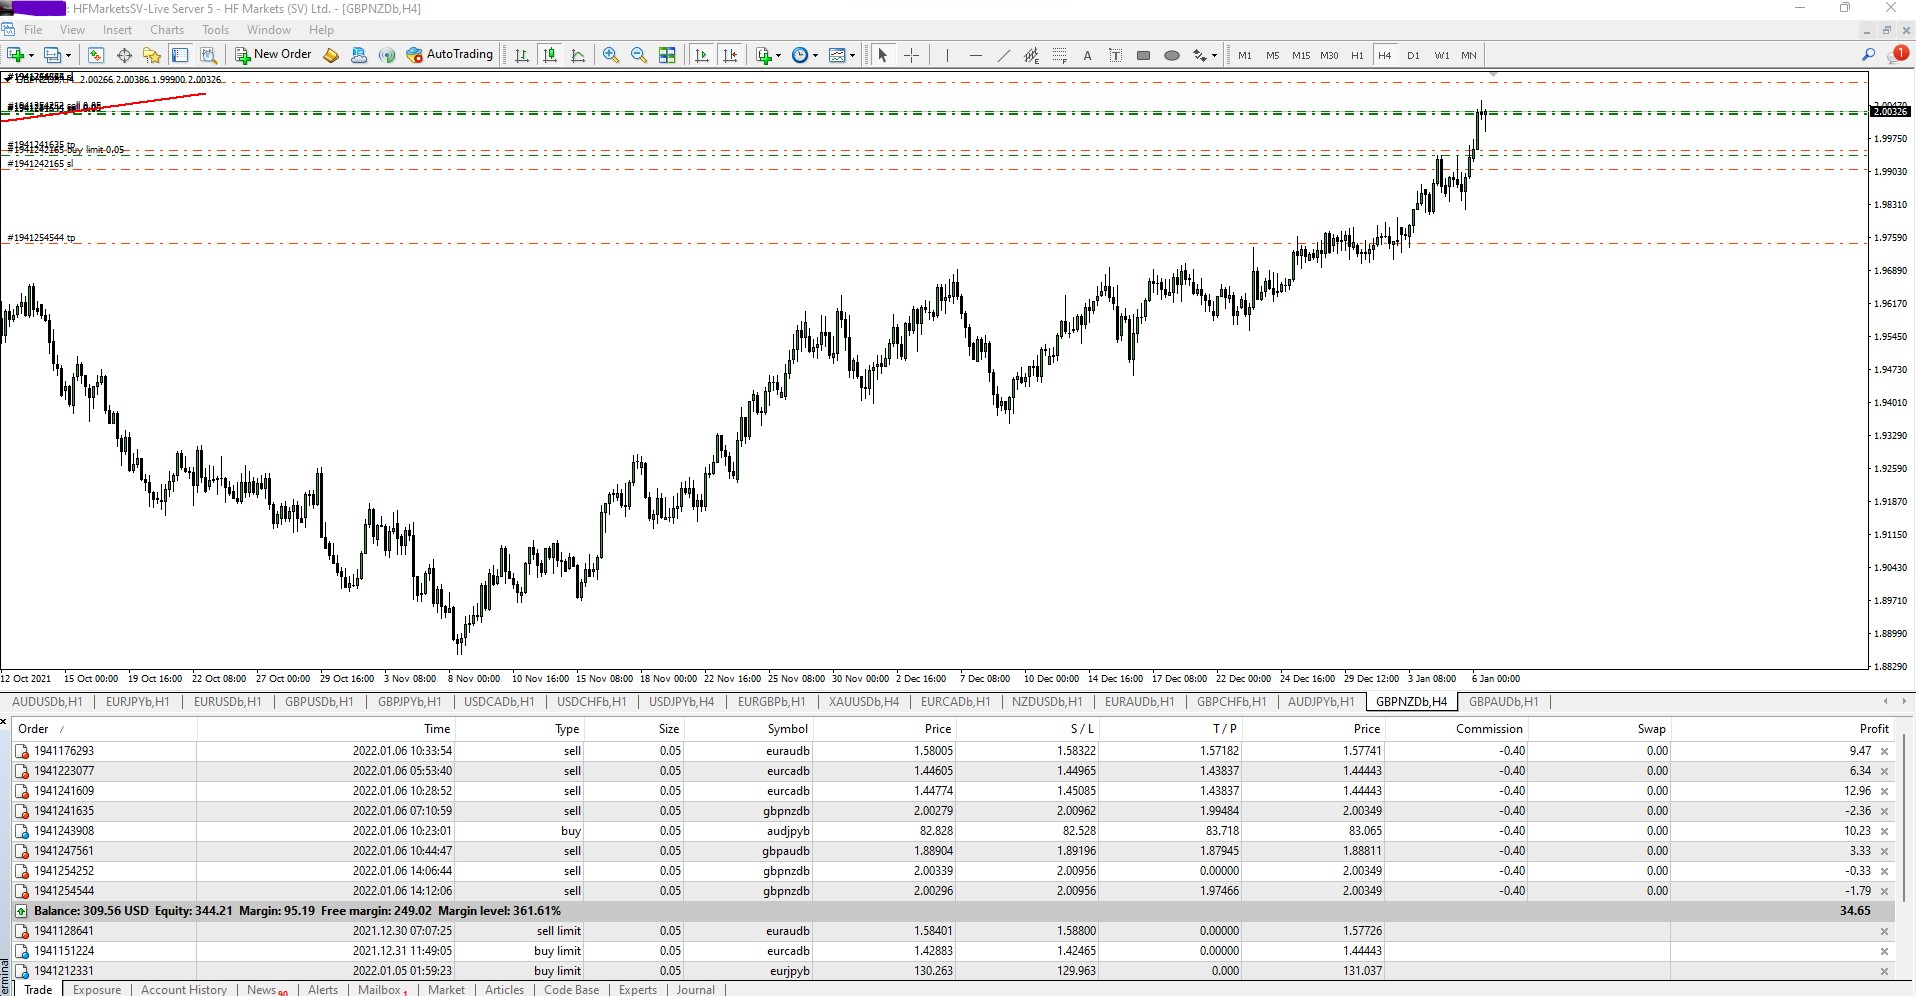Switch timeframe to MN

point(1468,55)
